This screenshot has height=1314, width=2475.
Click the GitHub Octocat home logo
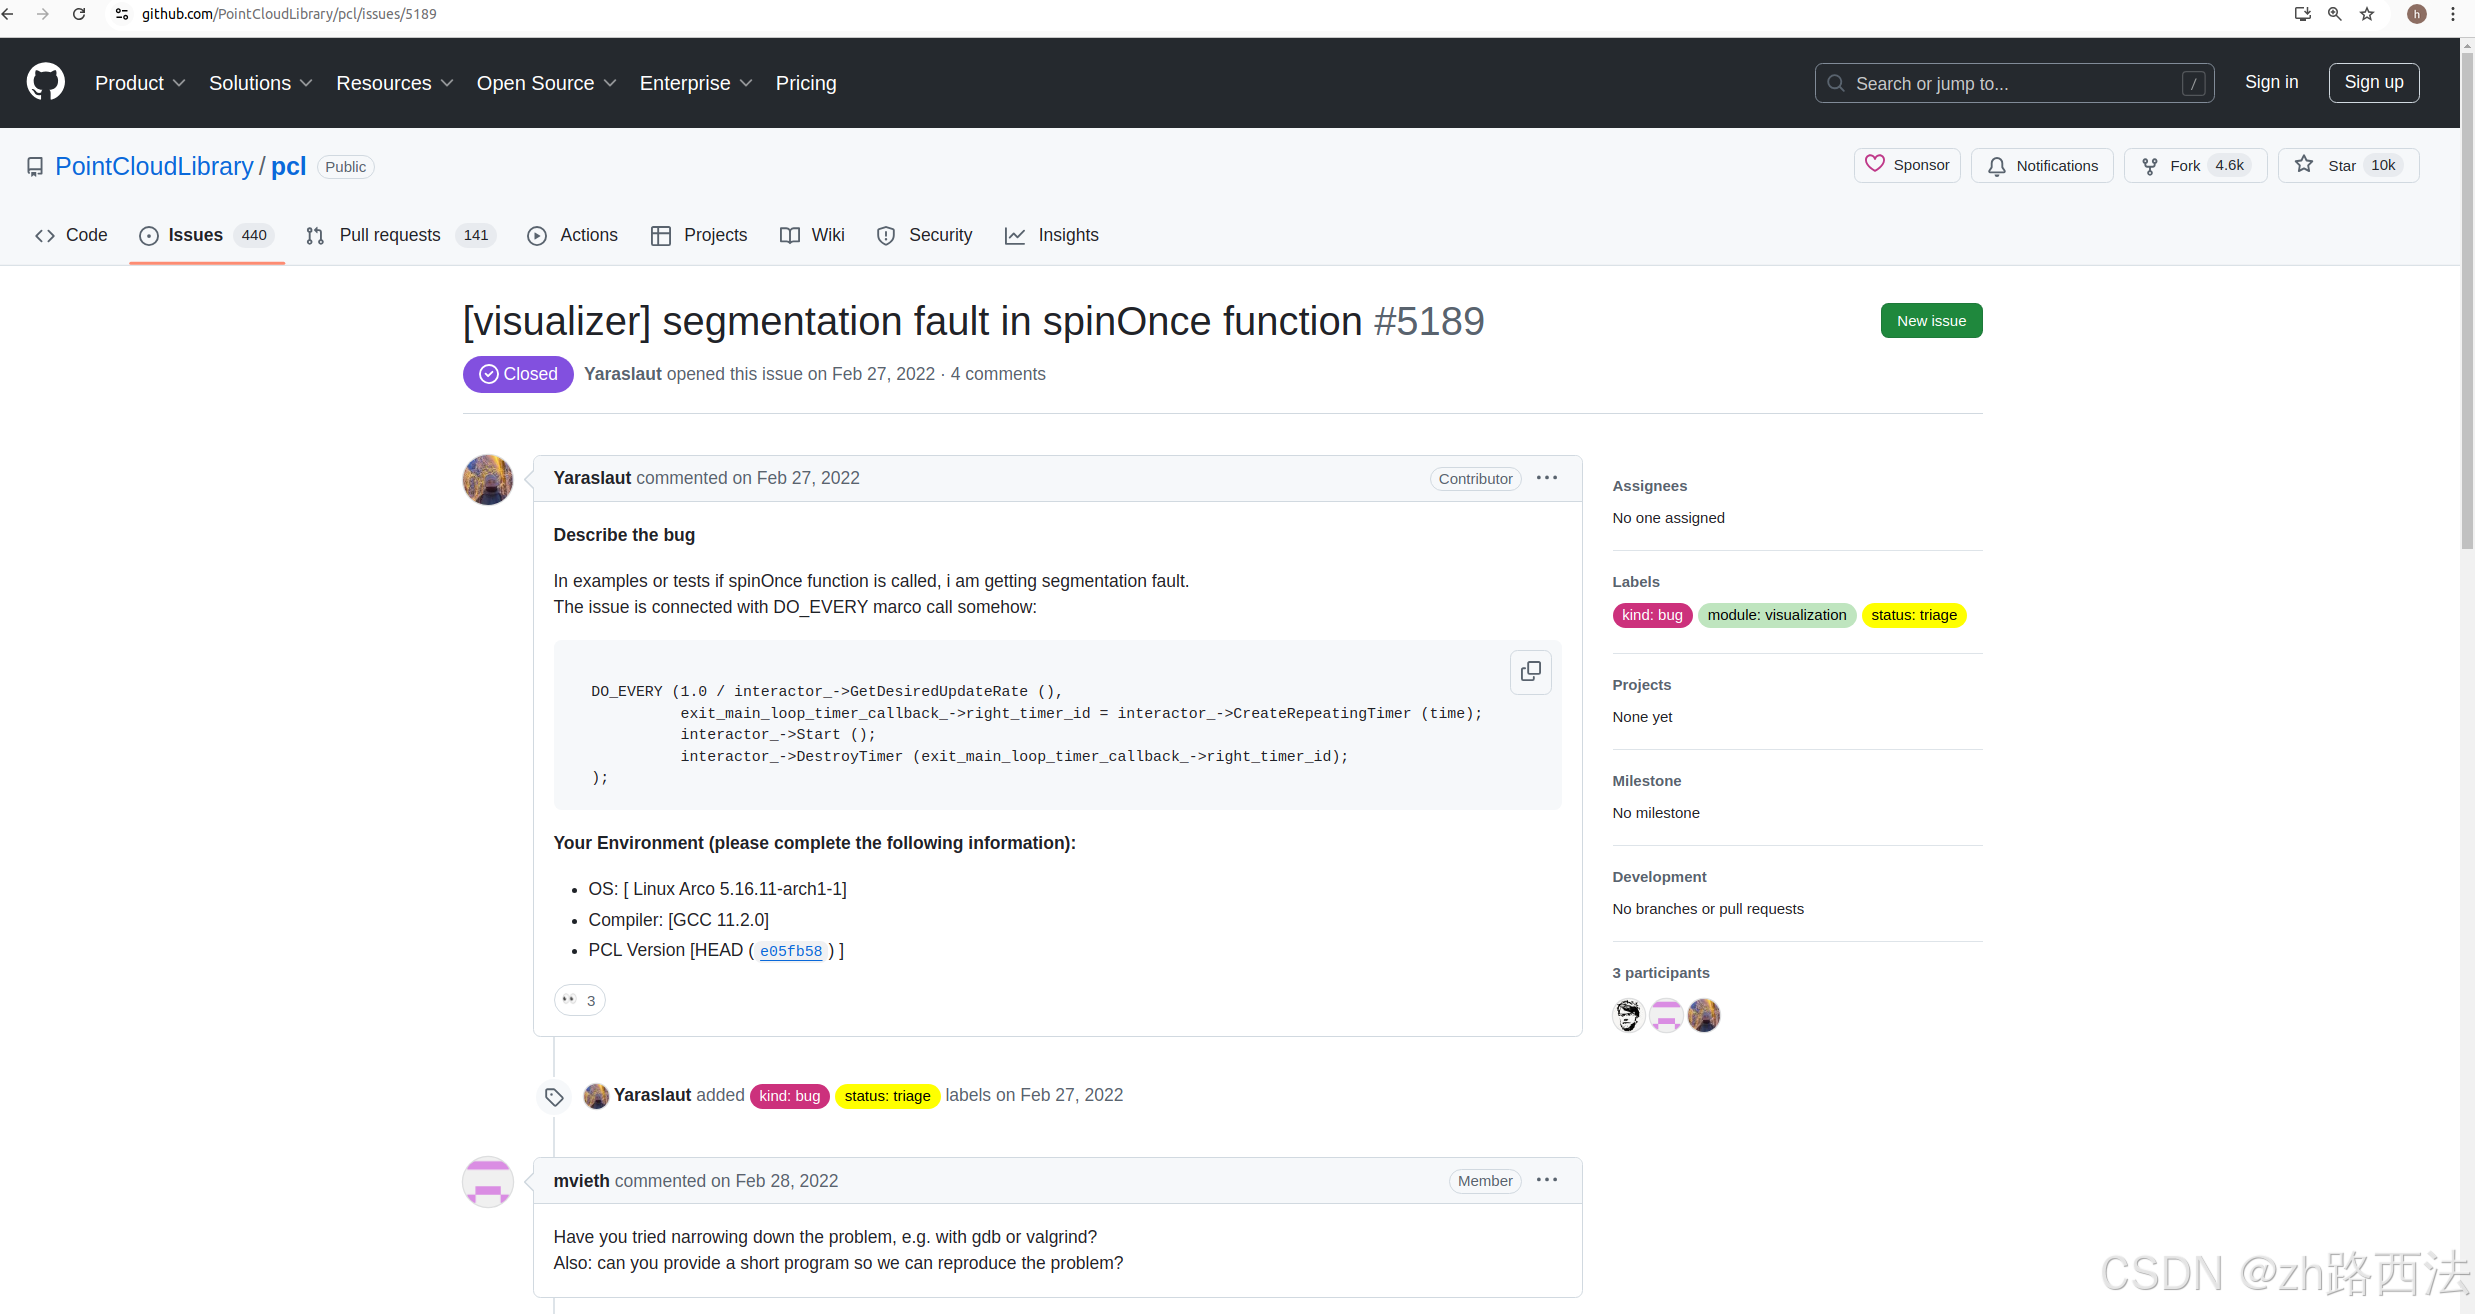click(x=46, y=82)
